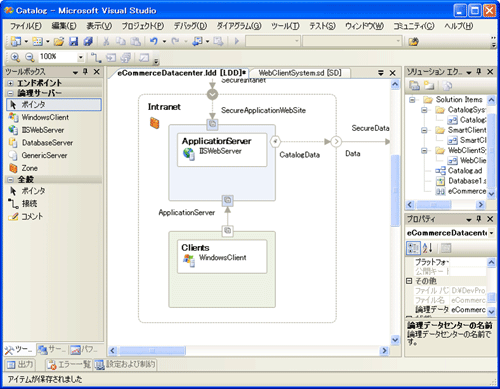Collapse the SmartClient folder node
The width and height of the screenshot is (500, 389).
tap(424, 130)
